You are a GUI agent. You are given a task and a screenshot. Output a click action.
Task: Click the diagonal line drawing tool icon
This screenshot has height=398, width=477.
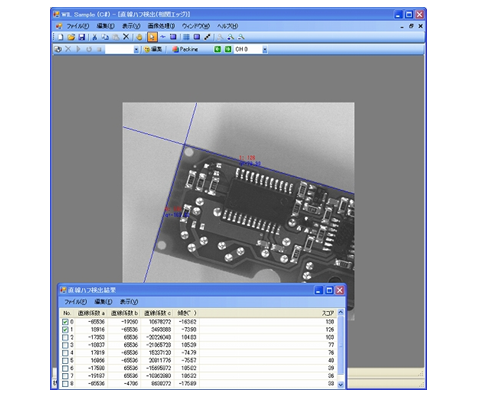(207, 37)
